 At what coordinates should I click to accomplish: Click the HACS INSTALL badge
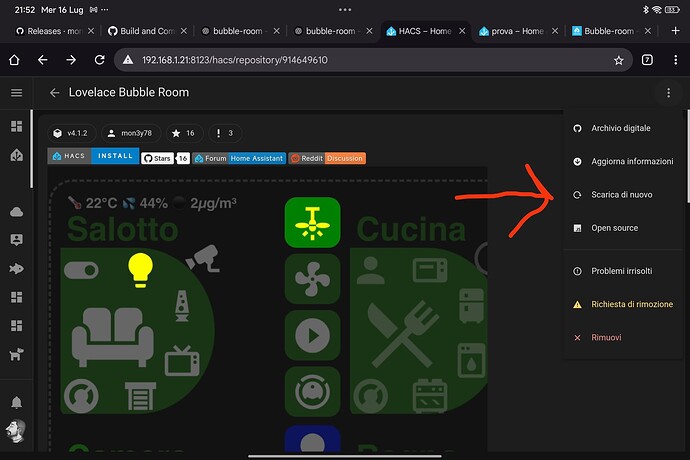click(x=93, y=156)
